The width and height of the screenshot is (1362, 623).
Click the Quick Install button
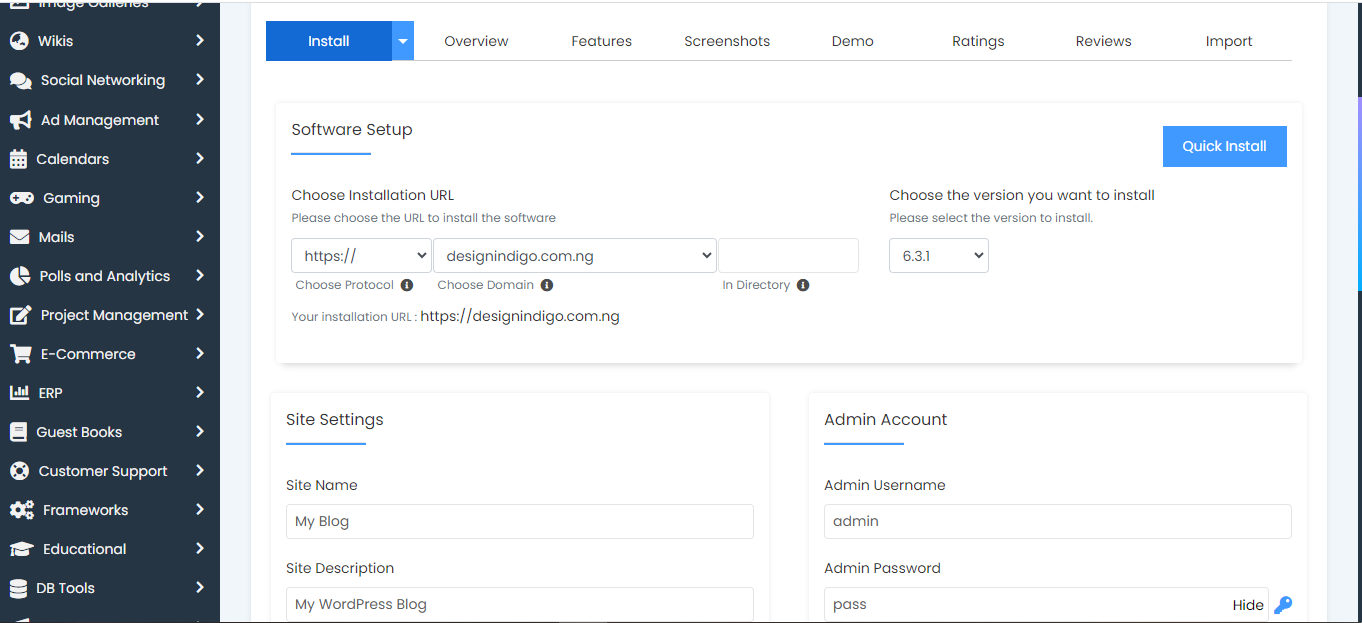[x=1224, y=146]
